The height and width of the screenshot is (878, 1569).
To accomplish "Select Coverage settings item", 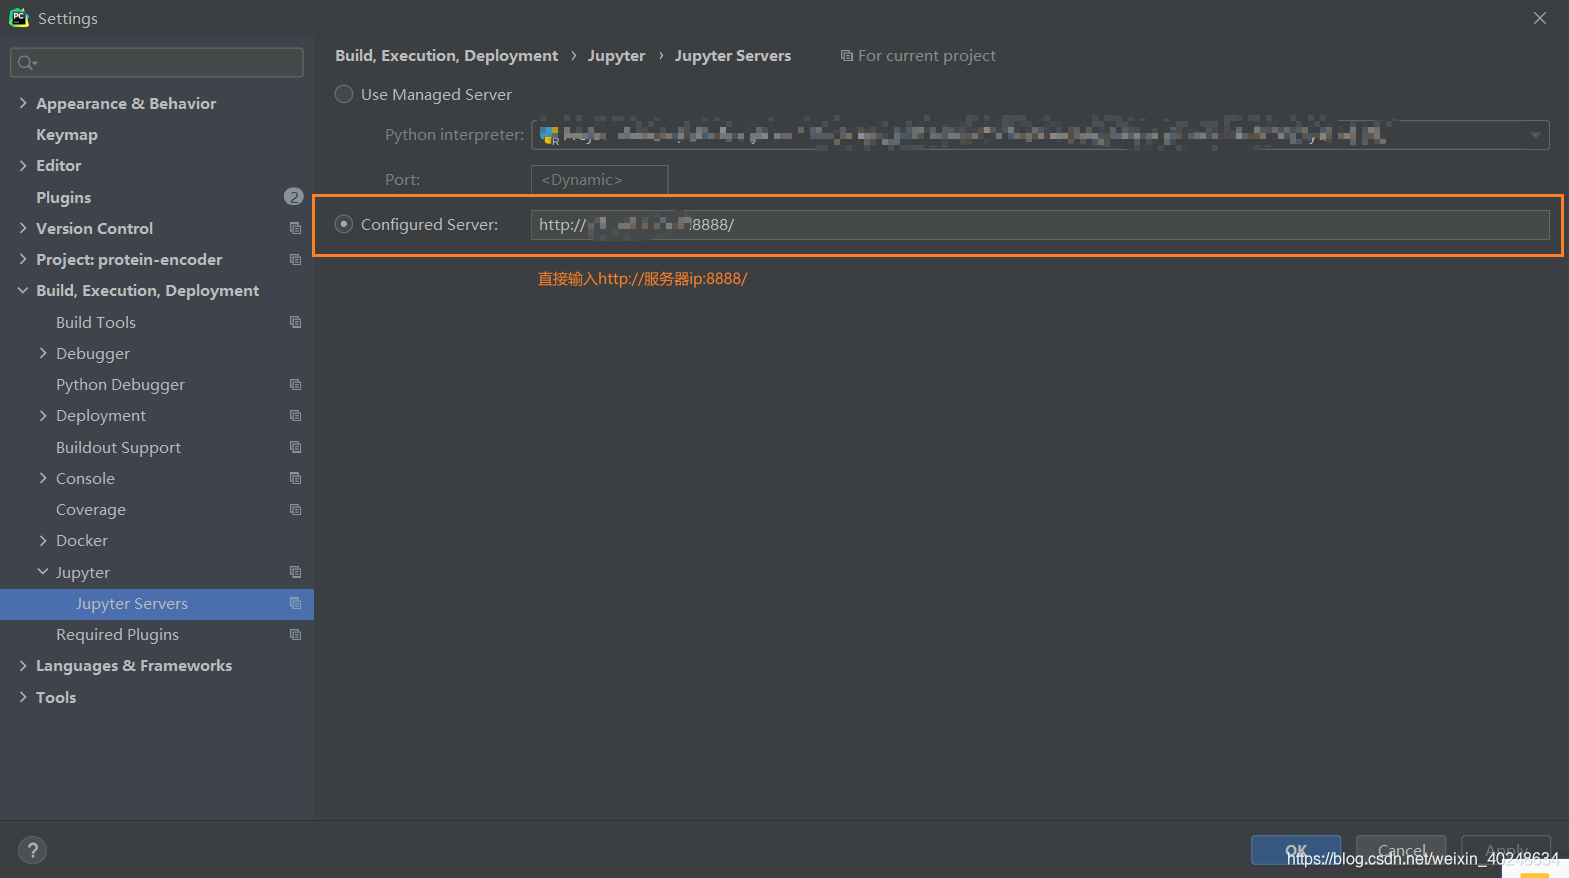I will click(x=91, y=509).
